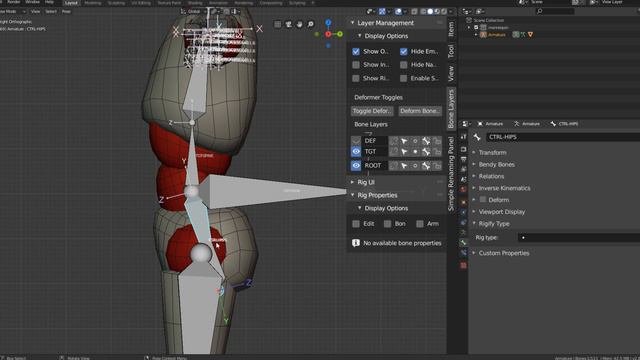Click select-arrow icon in ROOT layer row
This screenshot has width=640, height=360.
point(404,166)
